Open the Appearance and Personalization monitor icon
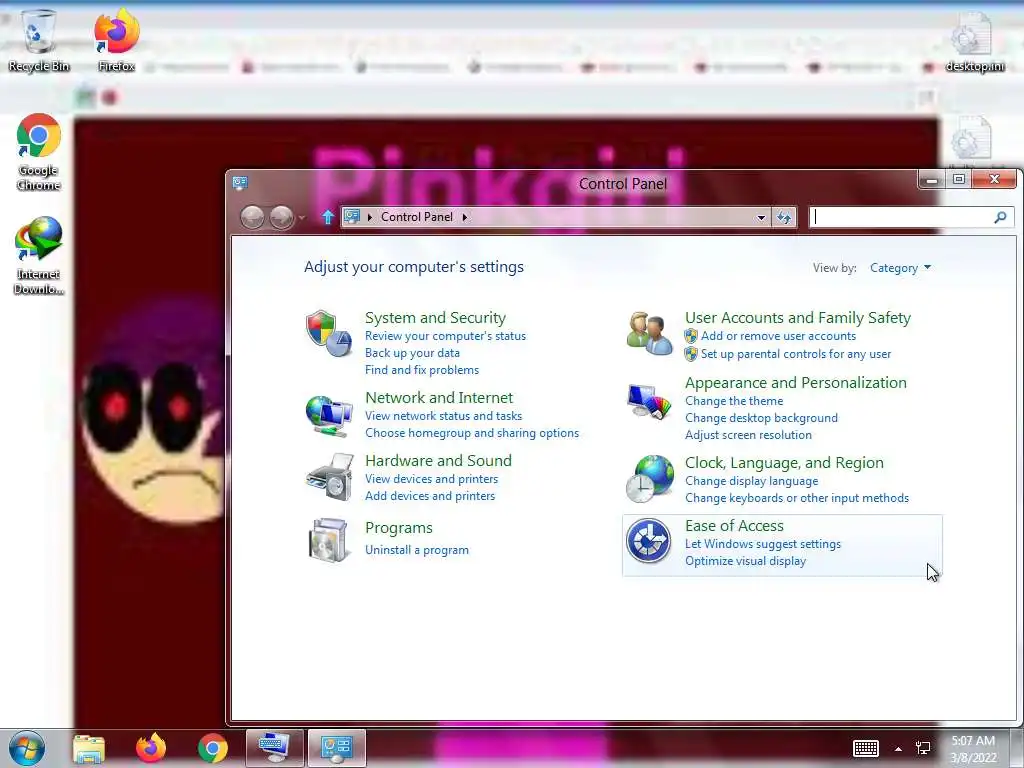This screenshot has height=768, width=1024. coord(649,402)
